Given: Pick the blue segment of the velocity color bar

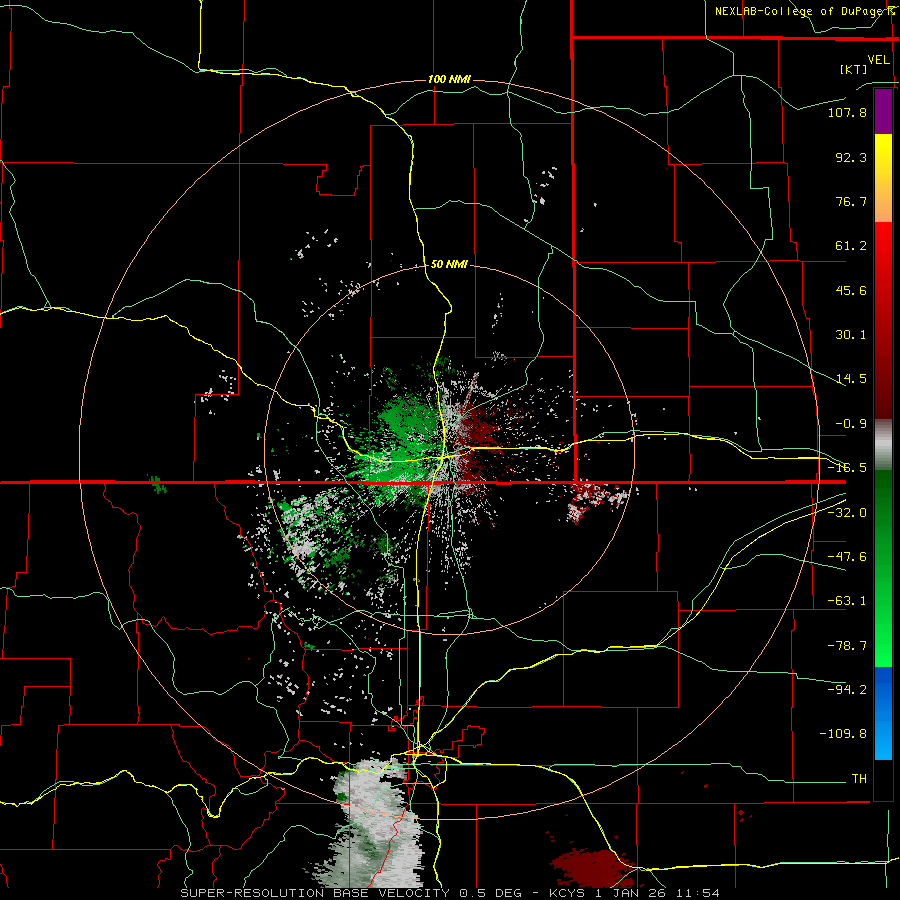Looking at the screenshot, I should pyautogui.click(x=883, y=713).
